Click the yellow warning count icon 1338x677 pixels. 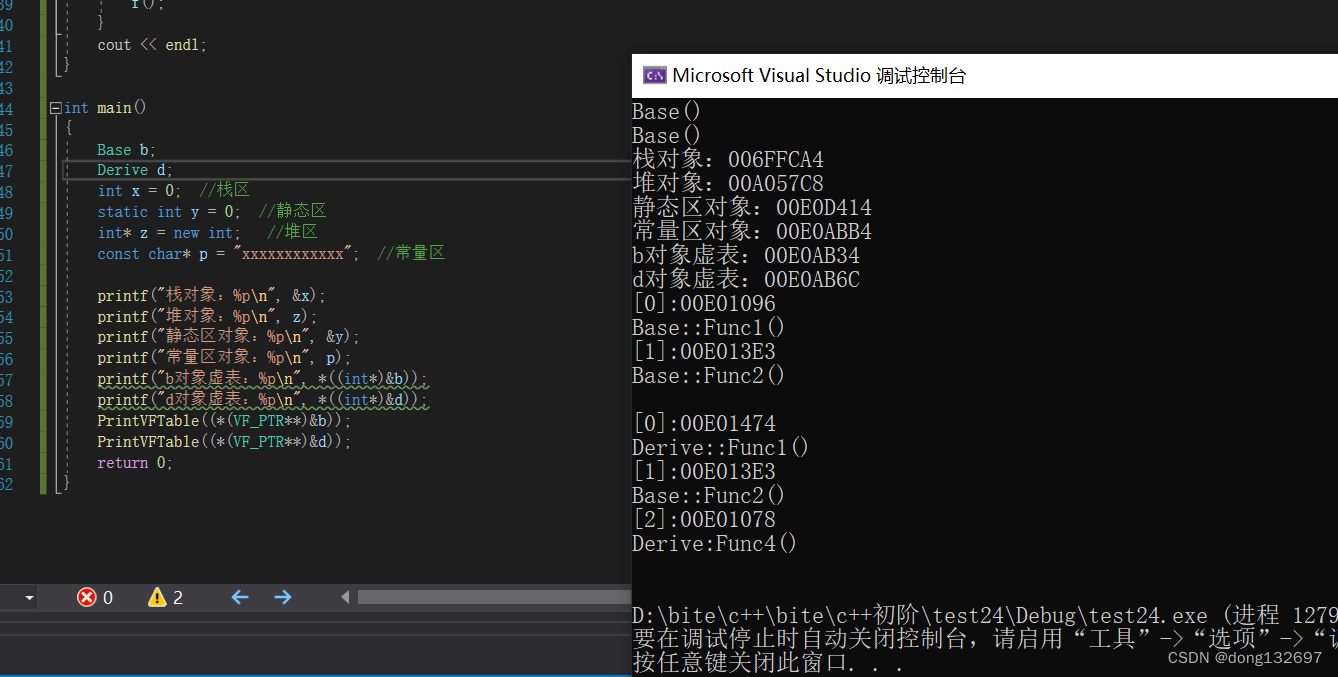coord(157,597)
